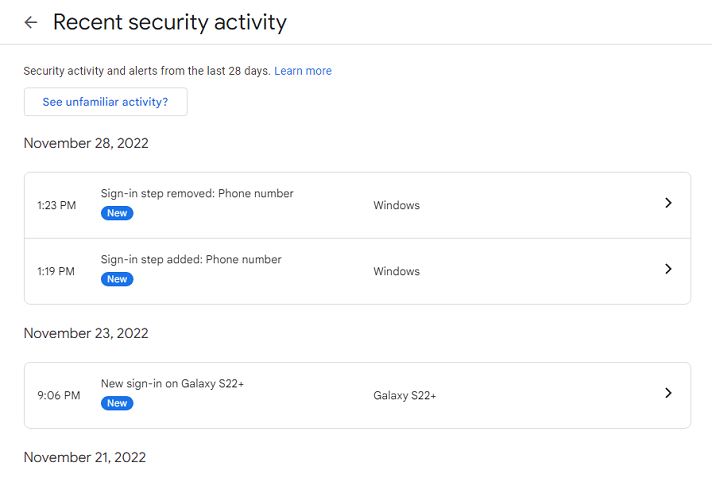Click the 1:19 PM timestamp

(56, 271)
